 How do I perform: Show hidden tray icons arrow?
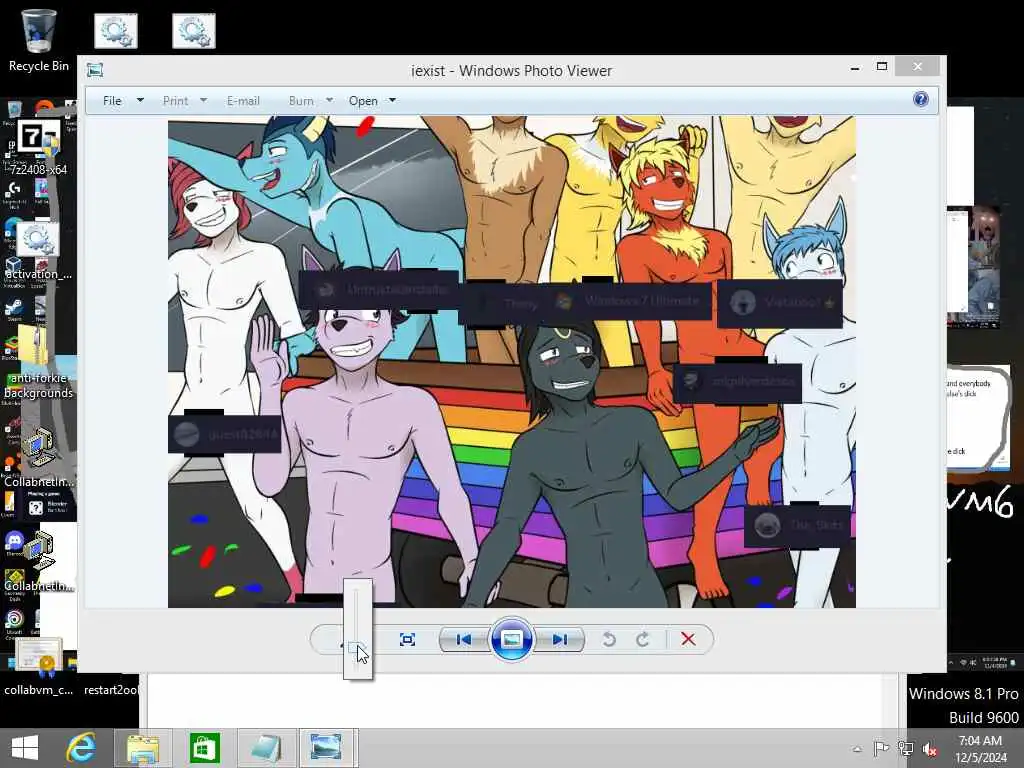(857, 749)
